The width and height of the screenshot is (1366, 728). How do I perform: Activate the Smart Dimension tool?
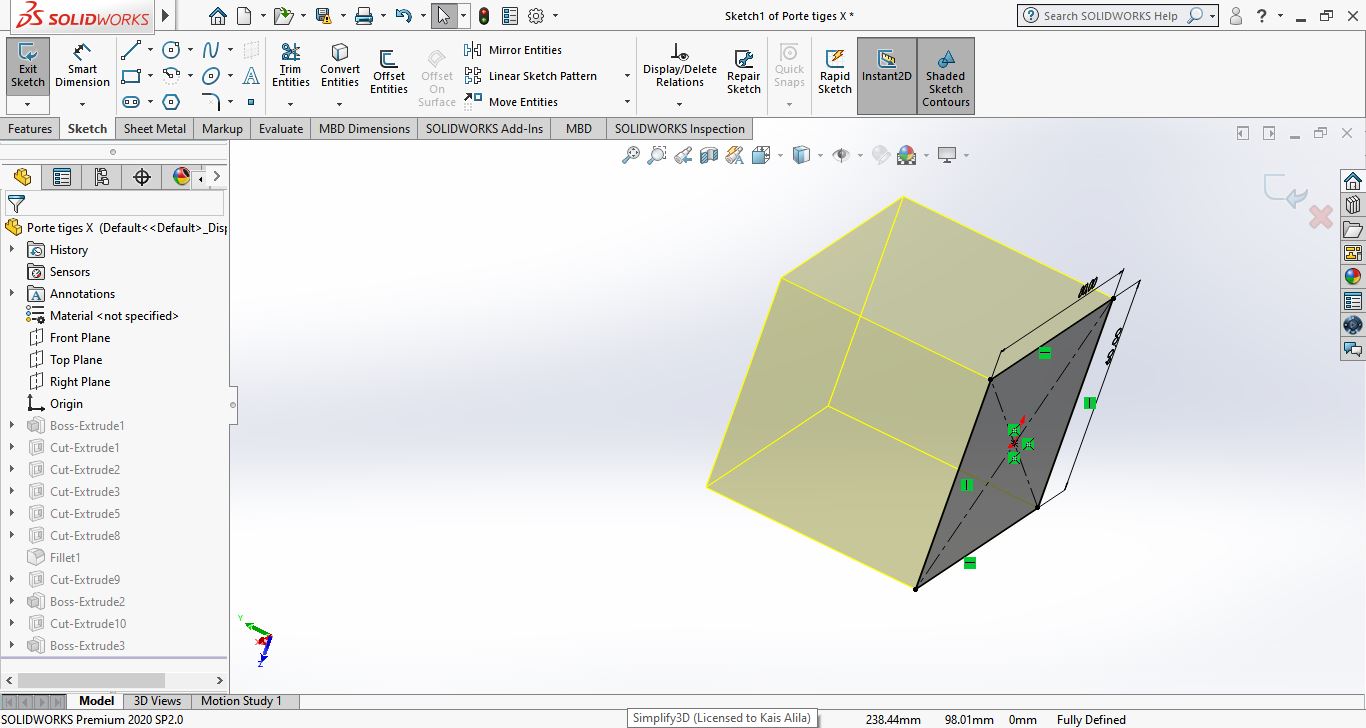tap(82, 65)
